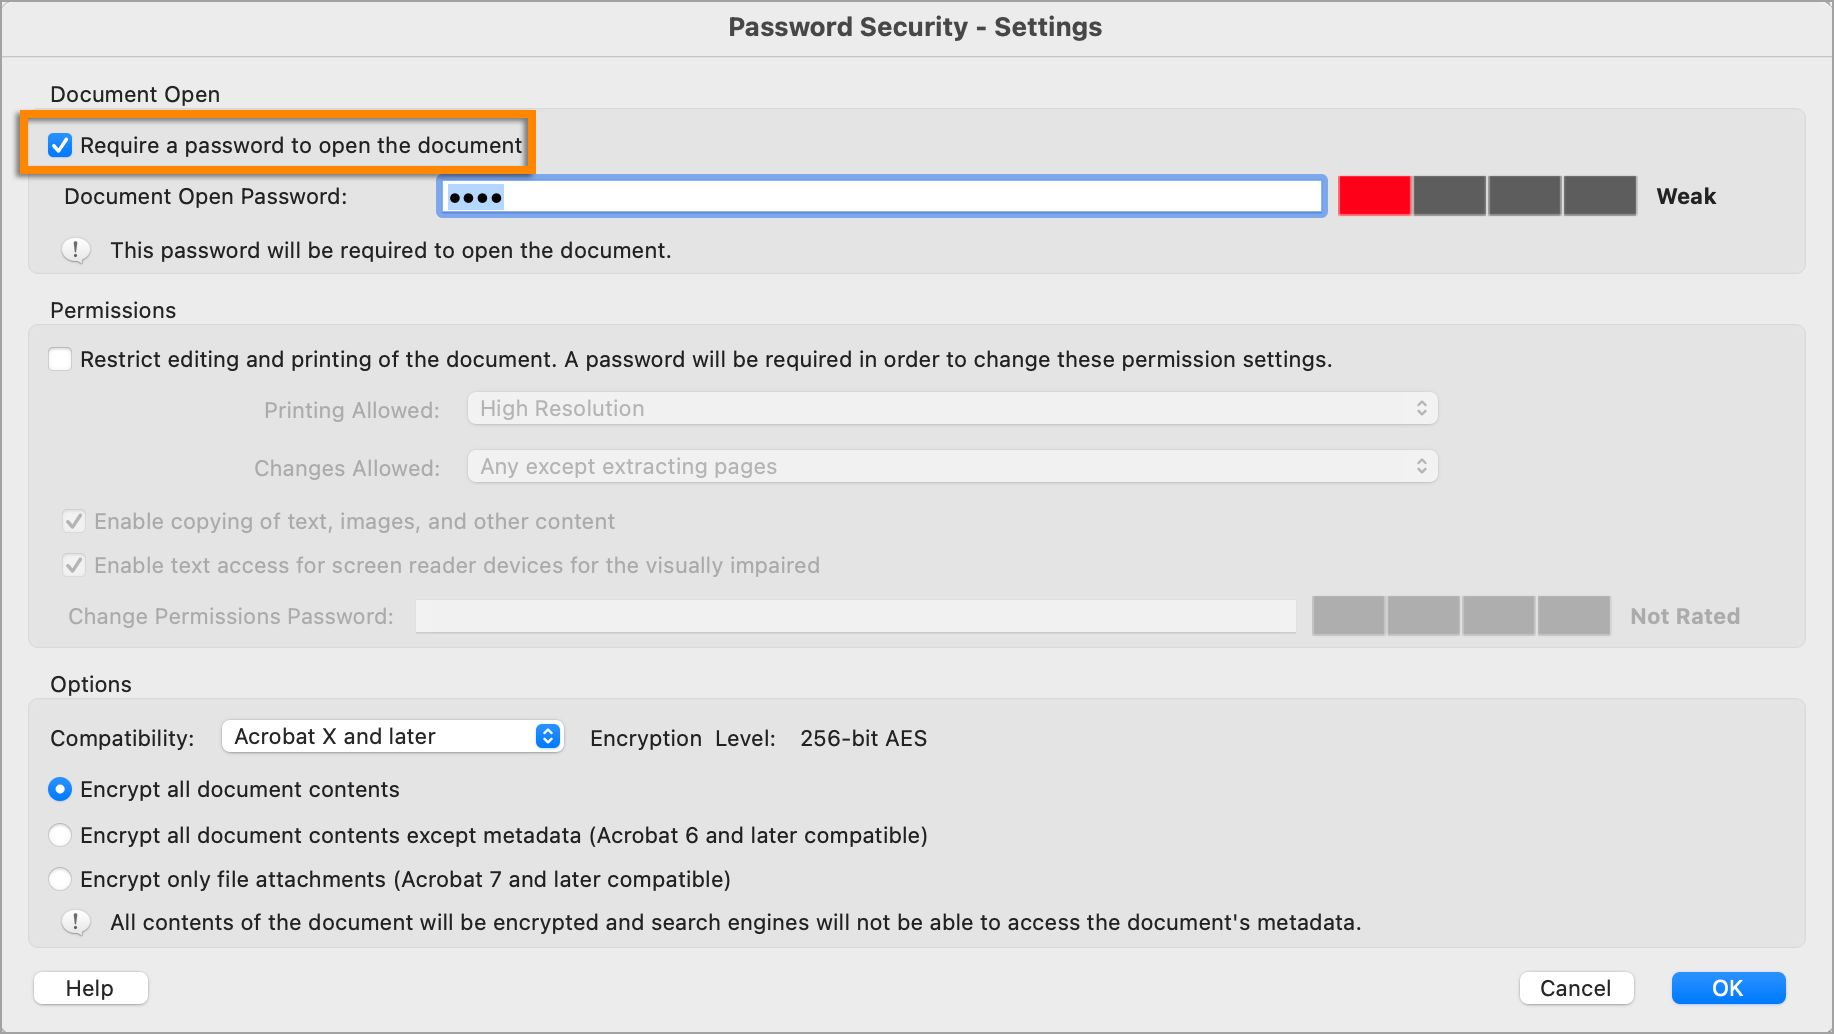
Task: Enable Restrict editing and printing of the document
Action: [x=61, y=358]
